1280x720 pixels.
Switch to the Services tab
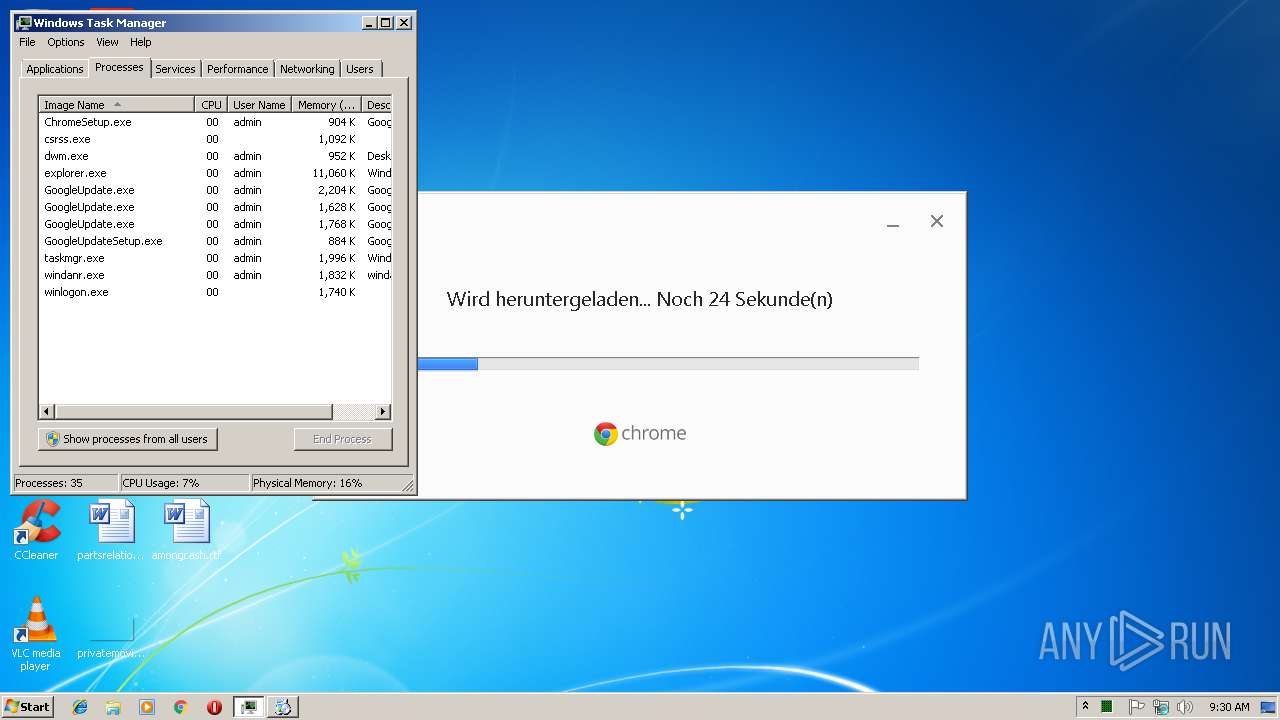[175, 69]
